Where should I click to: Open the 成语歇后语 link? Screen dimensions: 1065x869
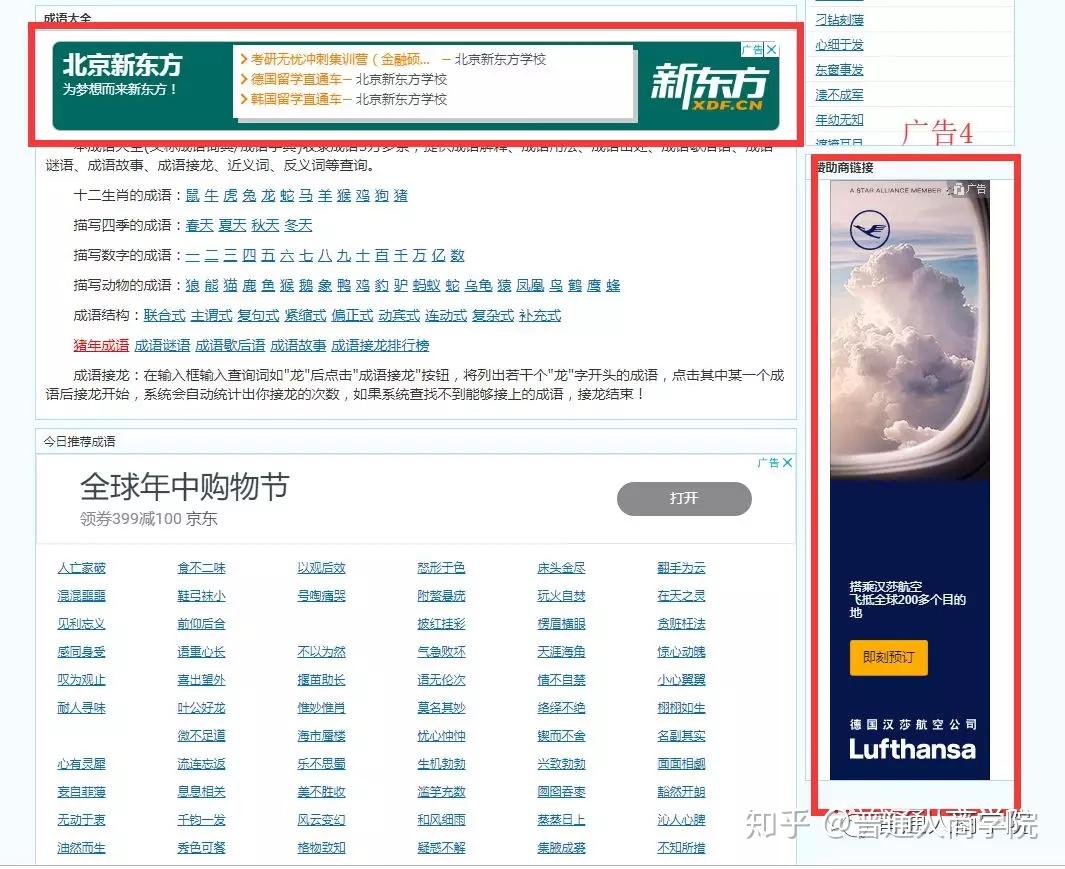tap(230, 345)
